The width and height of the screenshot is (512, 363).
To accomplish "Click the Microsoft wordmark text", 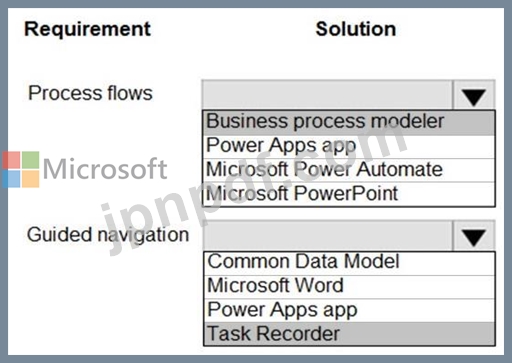I will click(105, 169).
